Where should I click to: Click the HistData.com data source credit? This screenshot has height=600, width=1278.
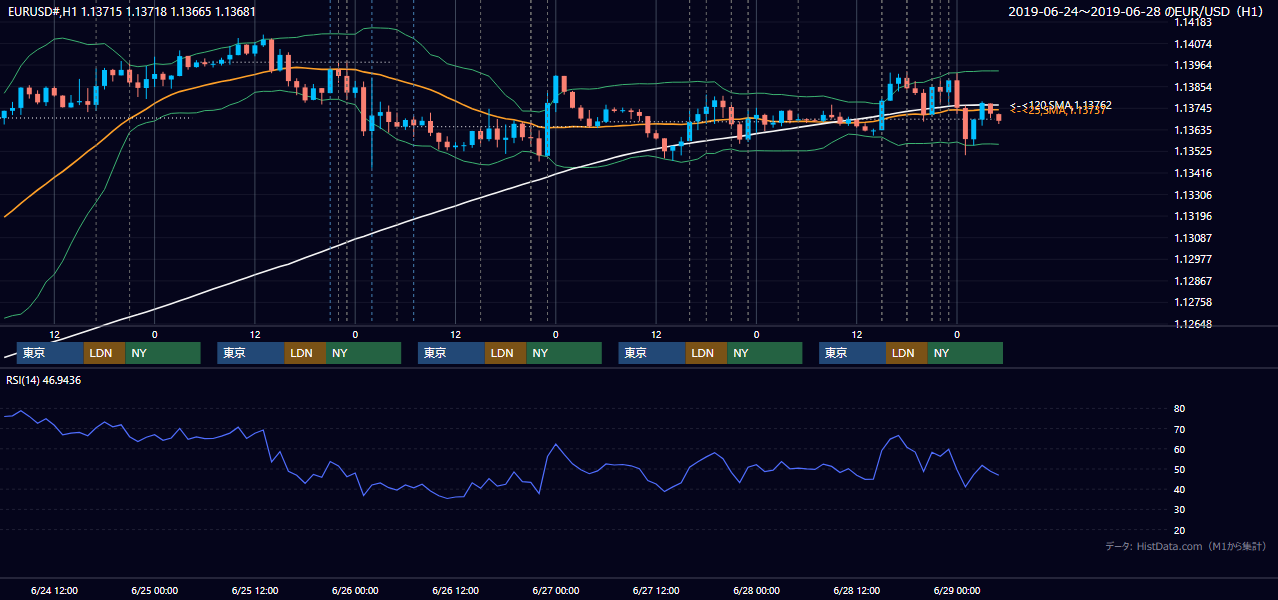tap(1185, 546)
